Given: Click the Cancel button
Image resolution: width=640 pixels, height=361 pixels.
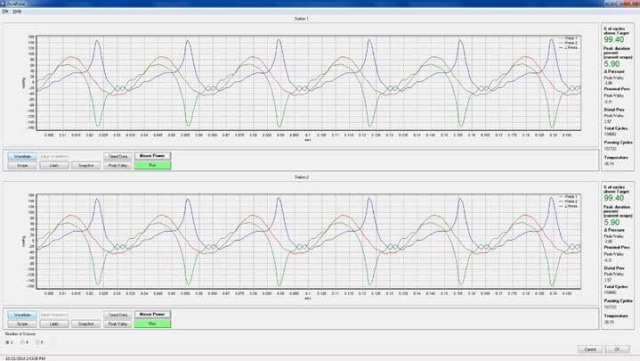Looking at the screenshot, I should pyautogui.click(x=590, y=349).
